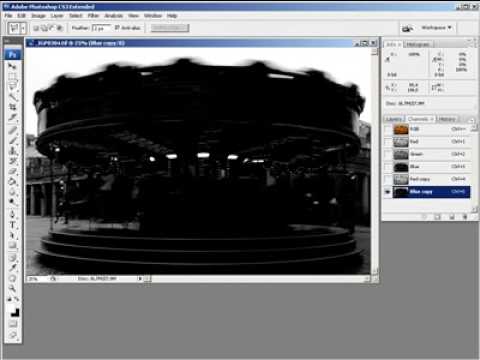
Task: Select the Zoom tool
Action: click(13, 288)
